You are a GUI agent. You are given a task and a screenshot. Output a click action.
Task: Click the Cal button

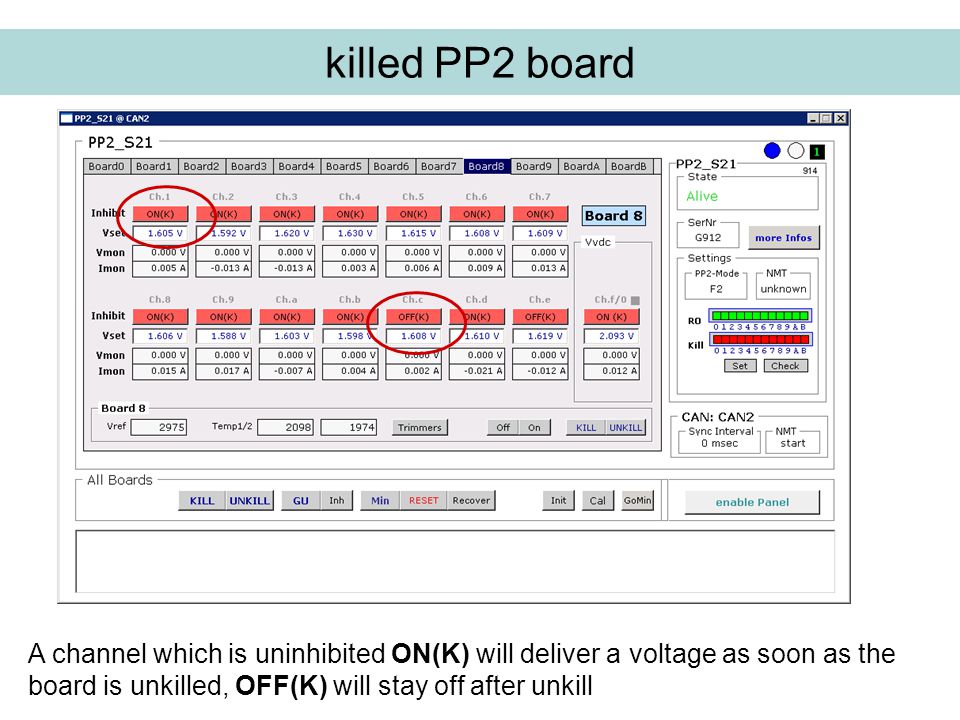(x=598, y=501)
